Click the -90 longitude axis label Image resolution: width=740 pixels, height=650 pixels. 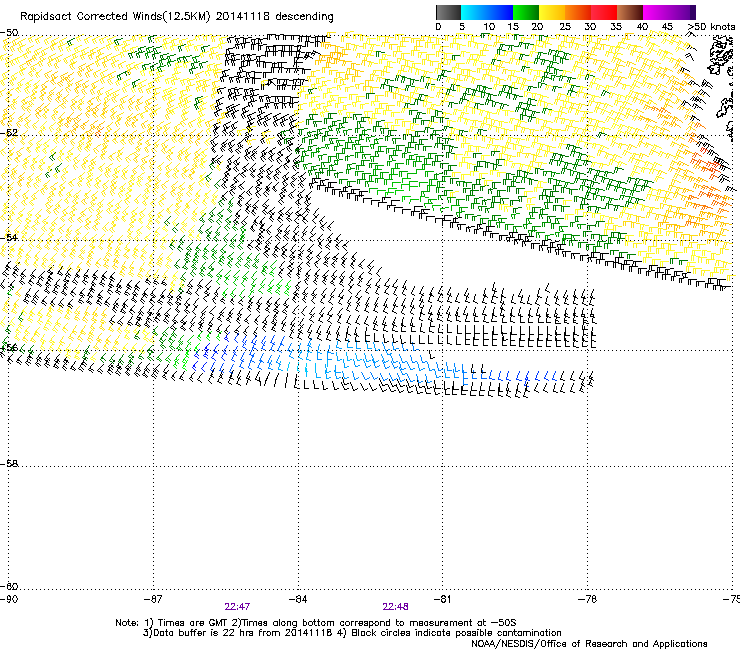pyautogui.click(x=9, y=599)
